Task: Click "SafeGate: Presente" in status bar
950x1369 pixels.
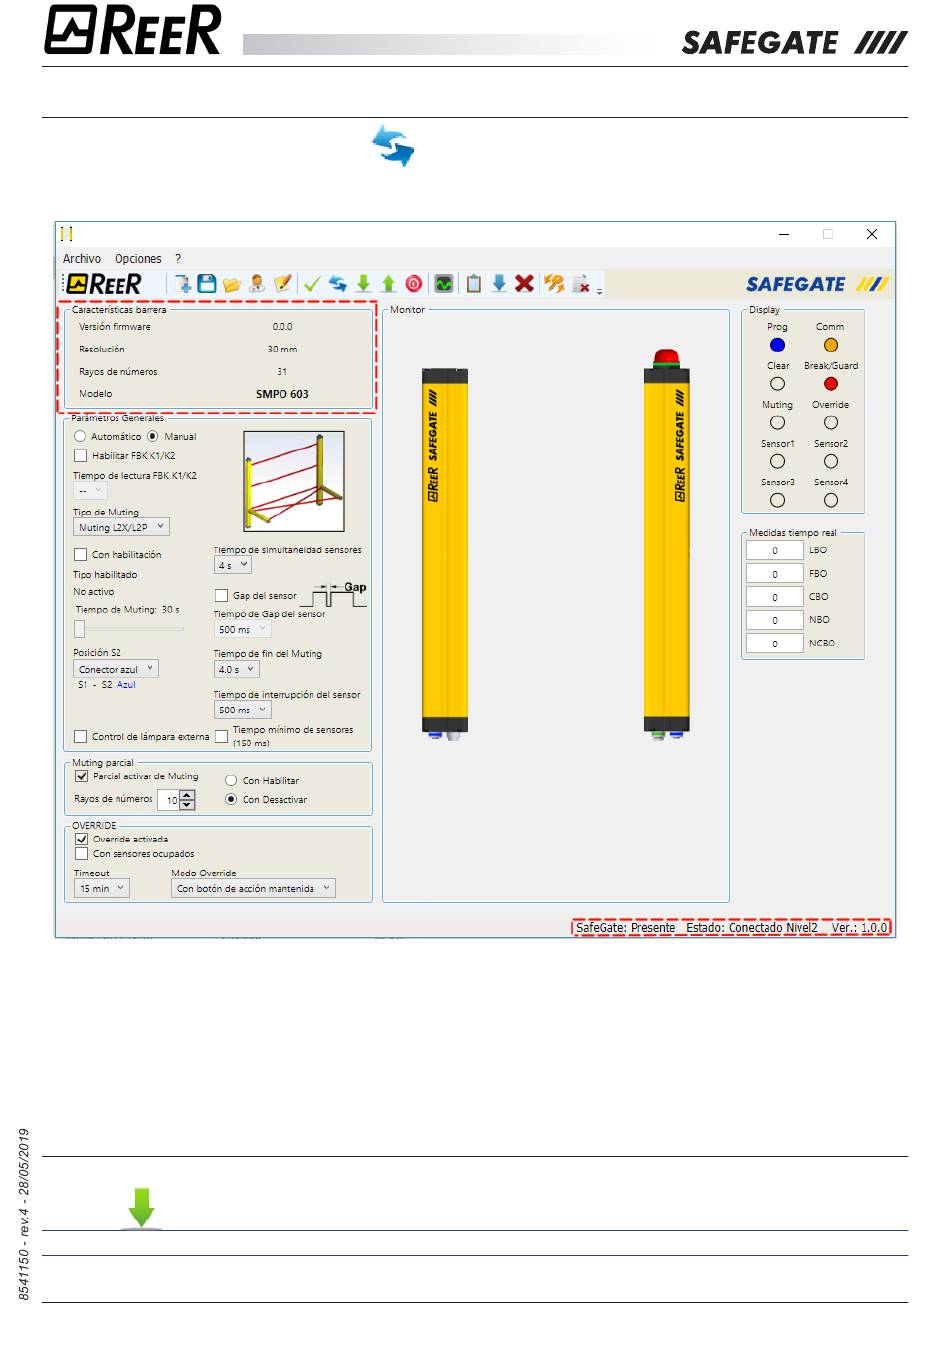Action: tap(626, 928)
